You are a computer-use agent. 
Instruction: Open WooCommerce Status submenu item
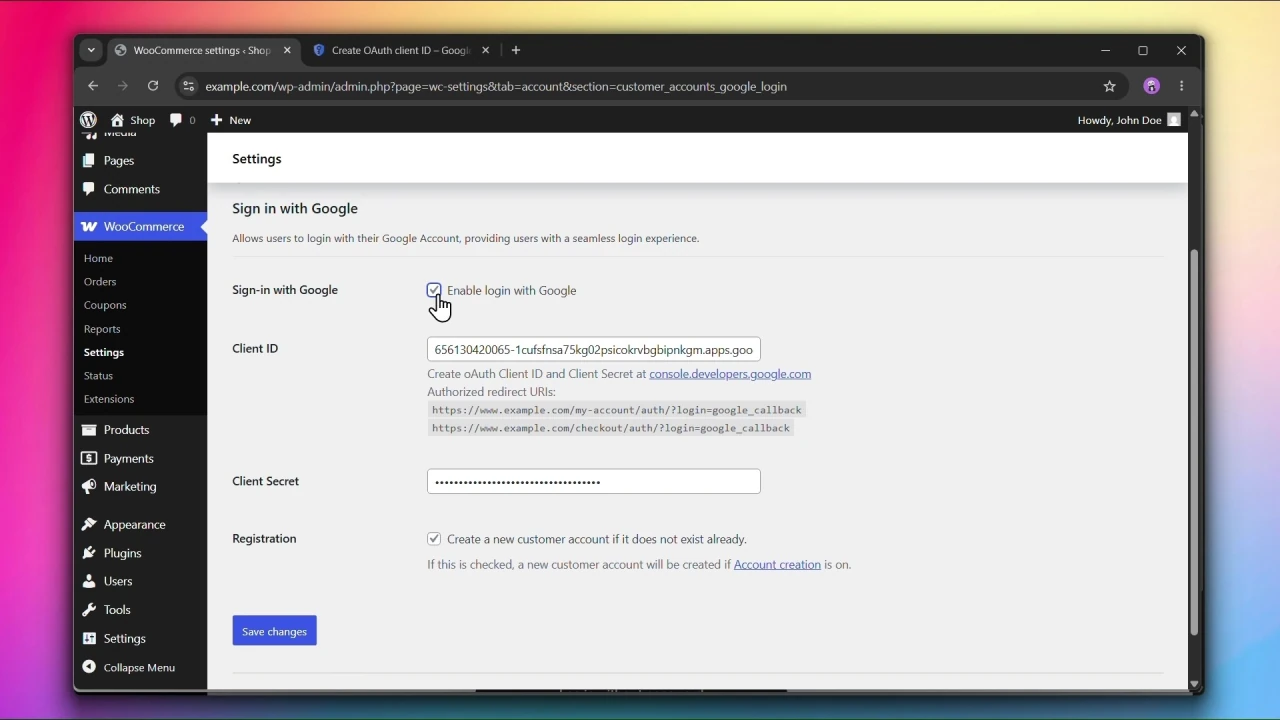(x=98, y=376)
